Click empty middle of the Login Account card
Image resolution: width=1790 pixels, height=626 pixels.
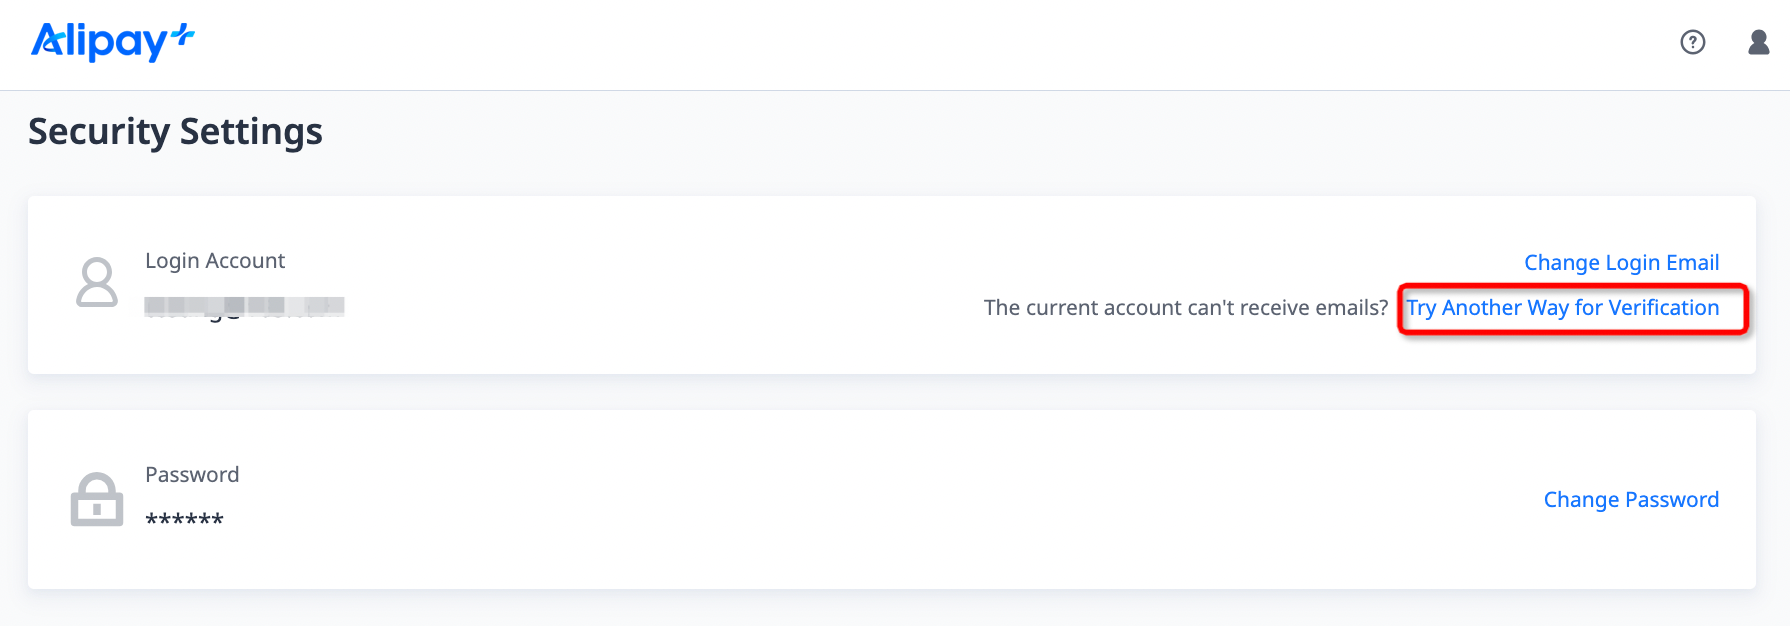click(x=650, y=285)
